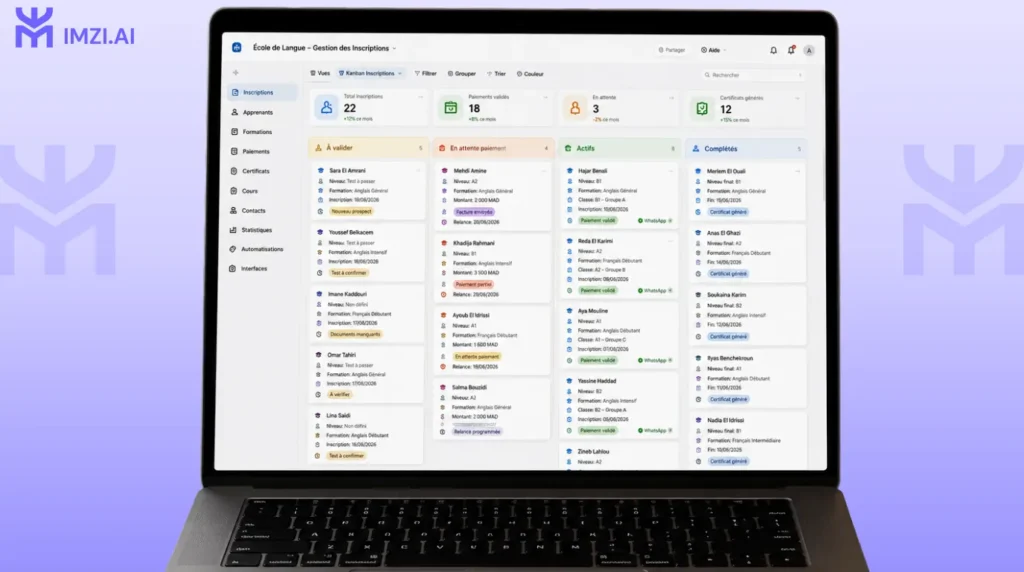Click the green icon in Actifs header

[568, 148]
